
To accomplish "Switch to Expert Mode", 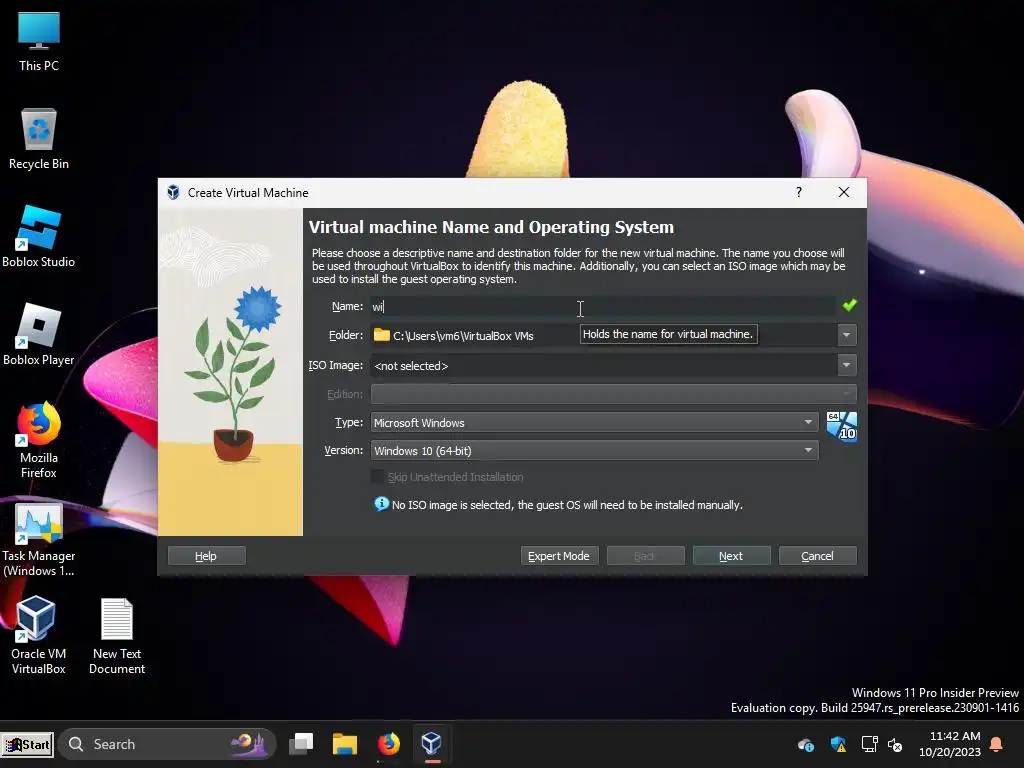I will (x=559, y=556).
